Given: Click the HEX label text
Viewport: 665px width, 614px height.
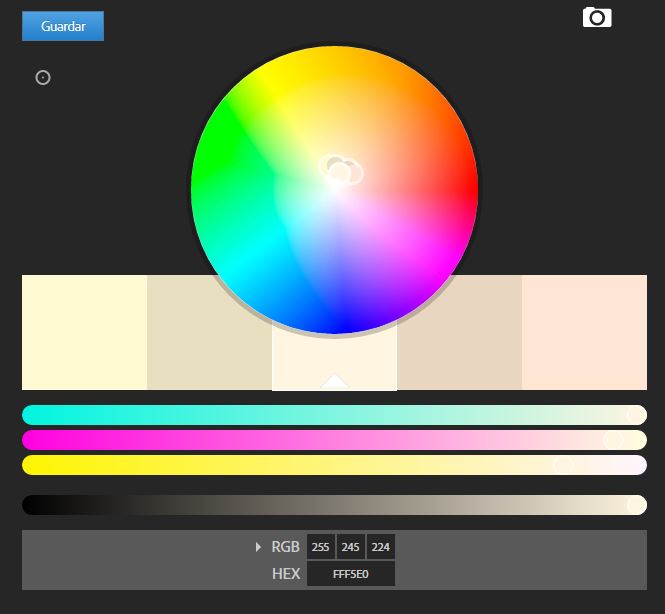Looking at the screenshot, I should point(286,574).
